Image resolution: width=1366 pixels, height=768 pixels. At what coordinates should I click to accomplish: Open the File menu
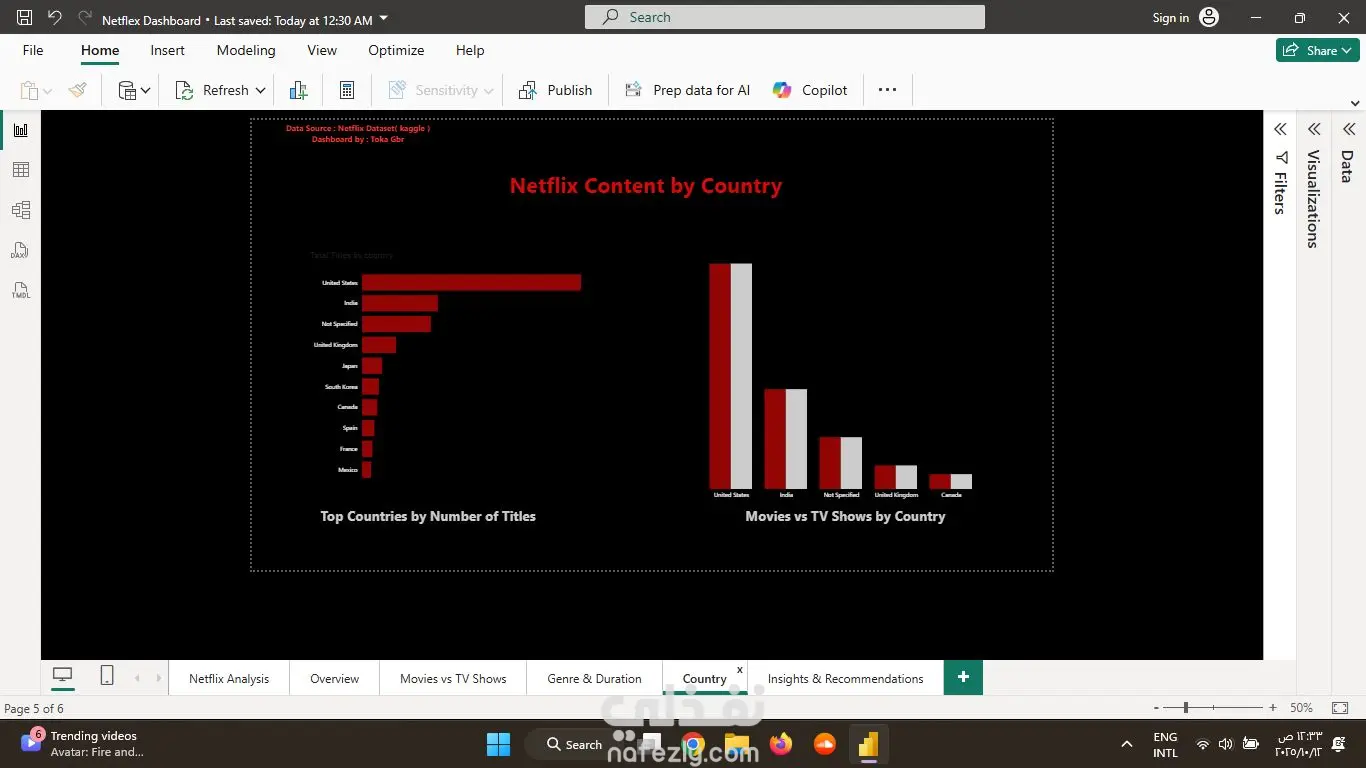[x=33, y=50]
